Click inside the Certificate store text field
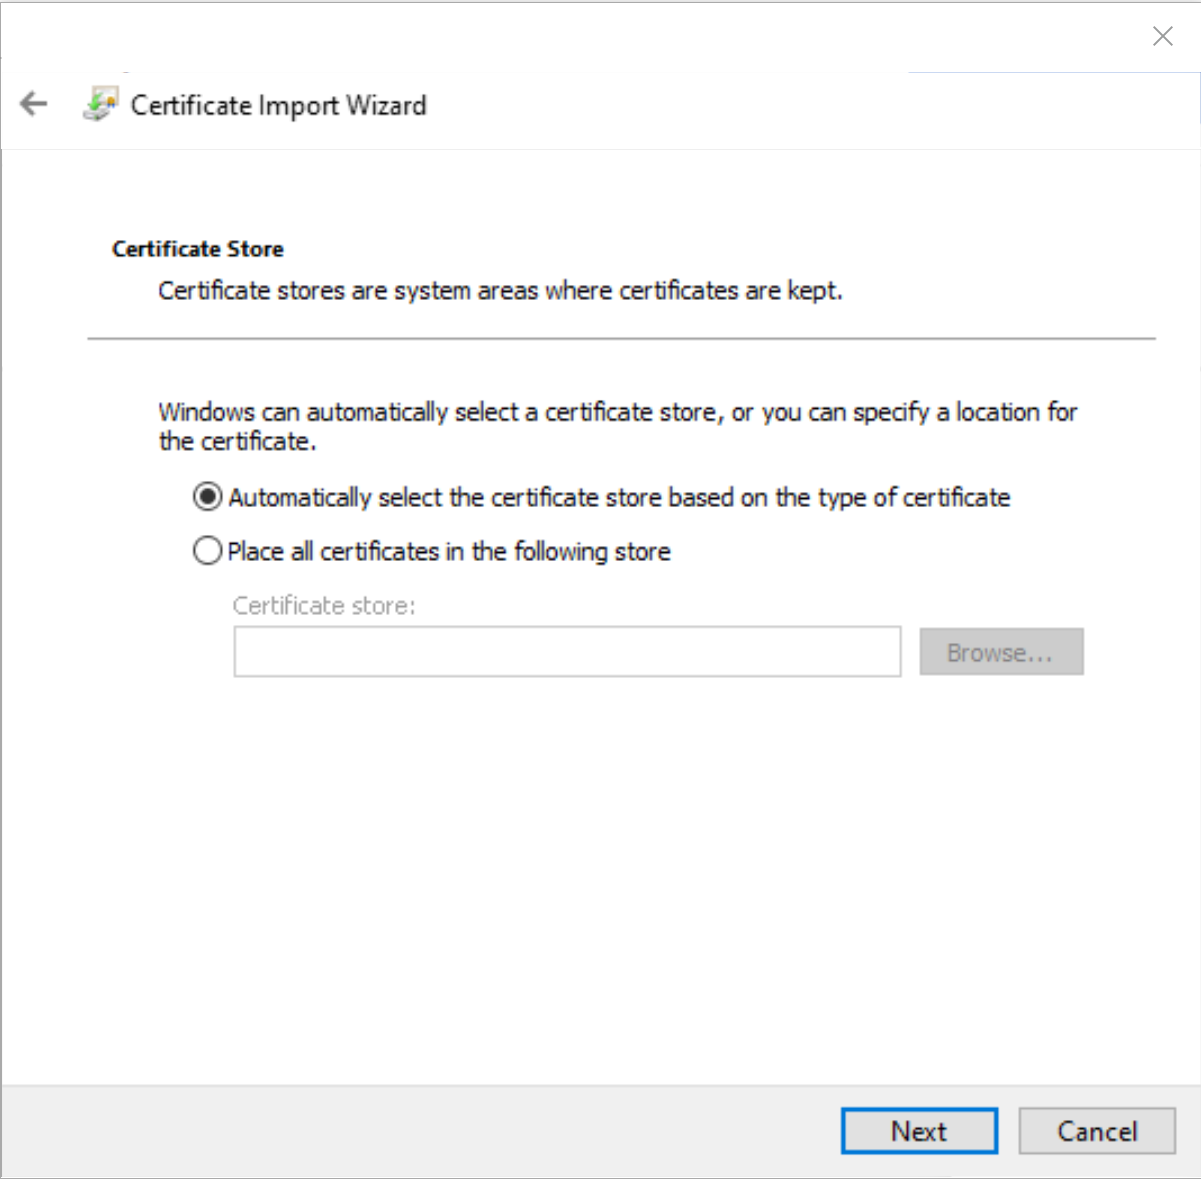Viewport: 1201px width, 1179px height. click(x=567, y=651)
